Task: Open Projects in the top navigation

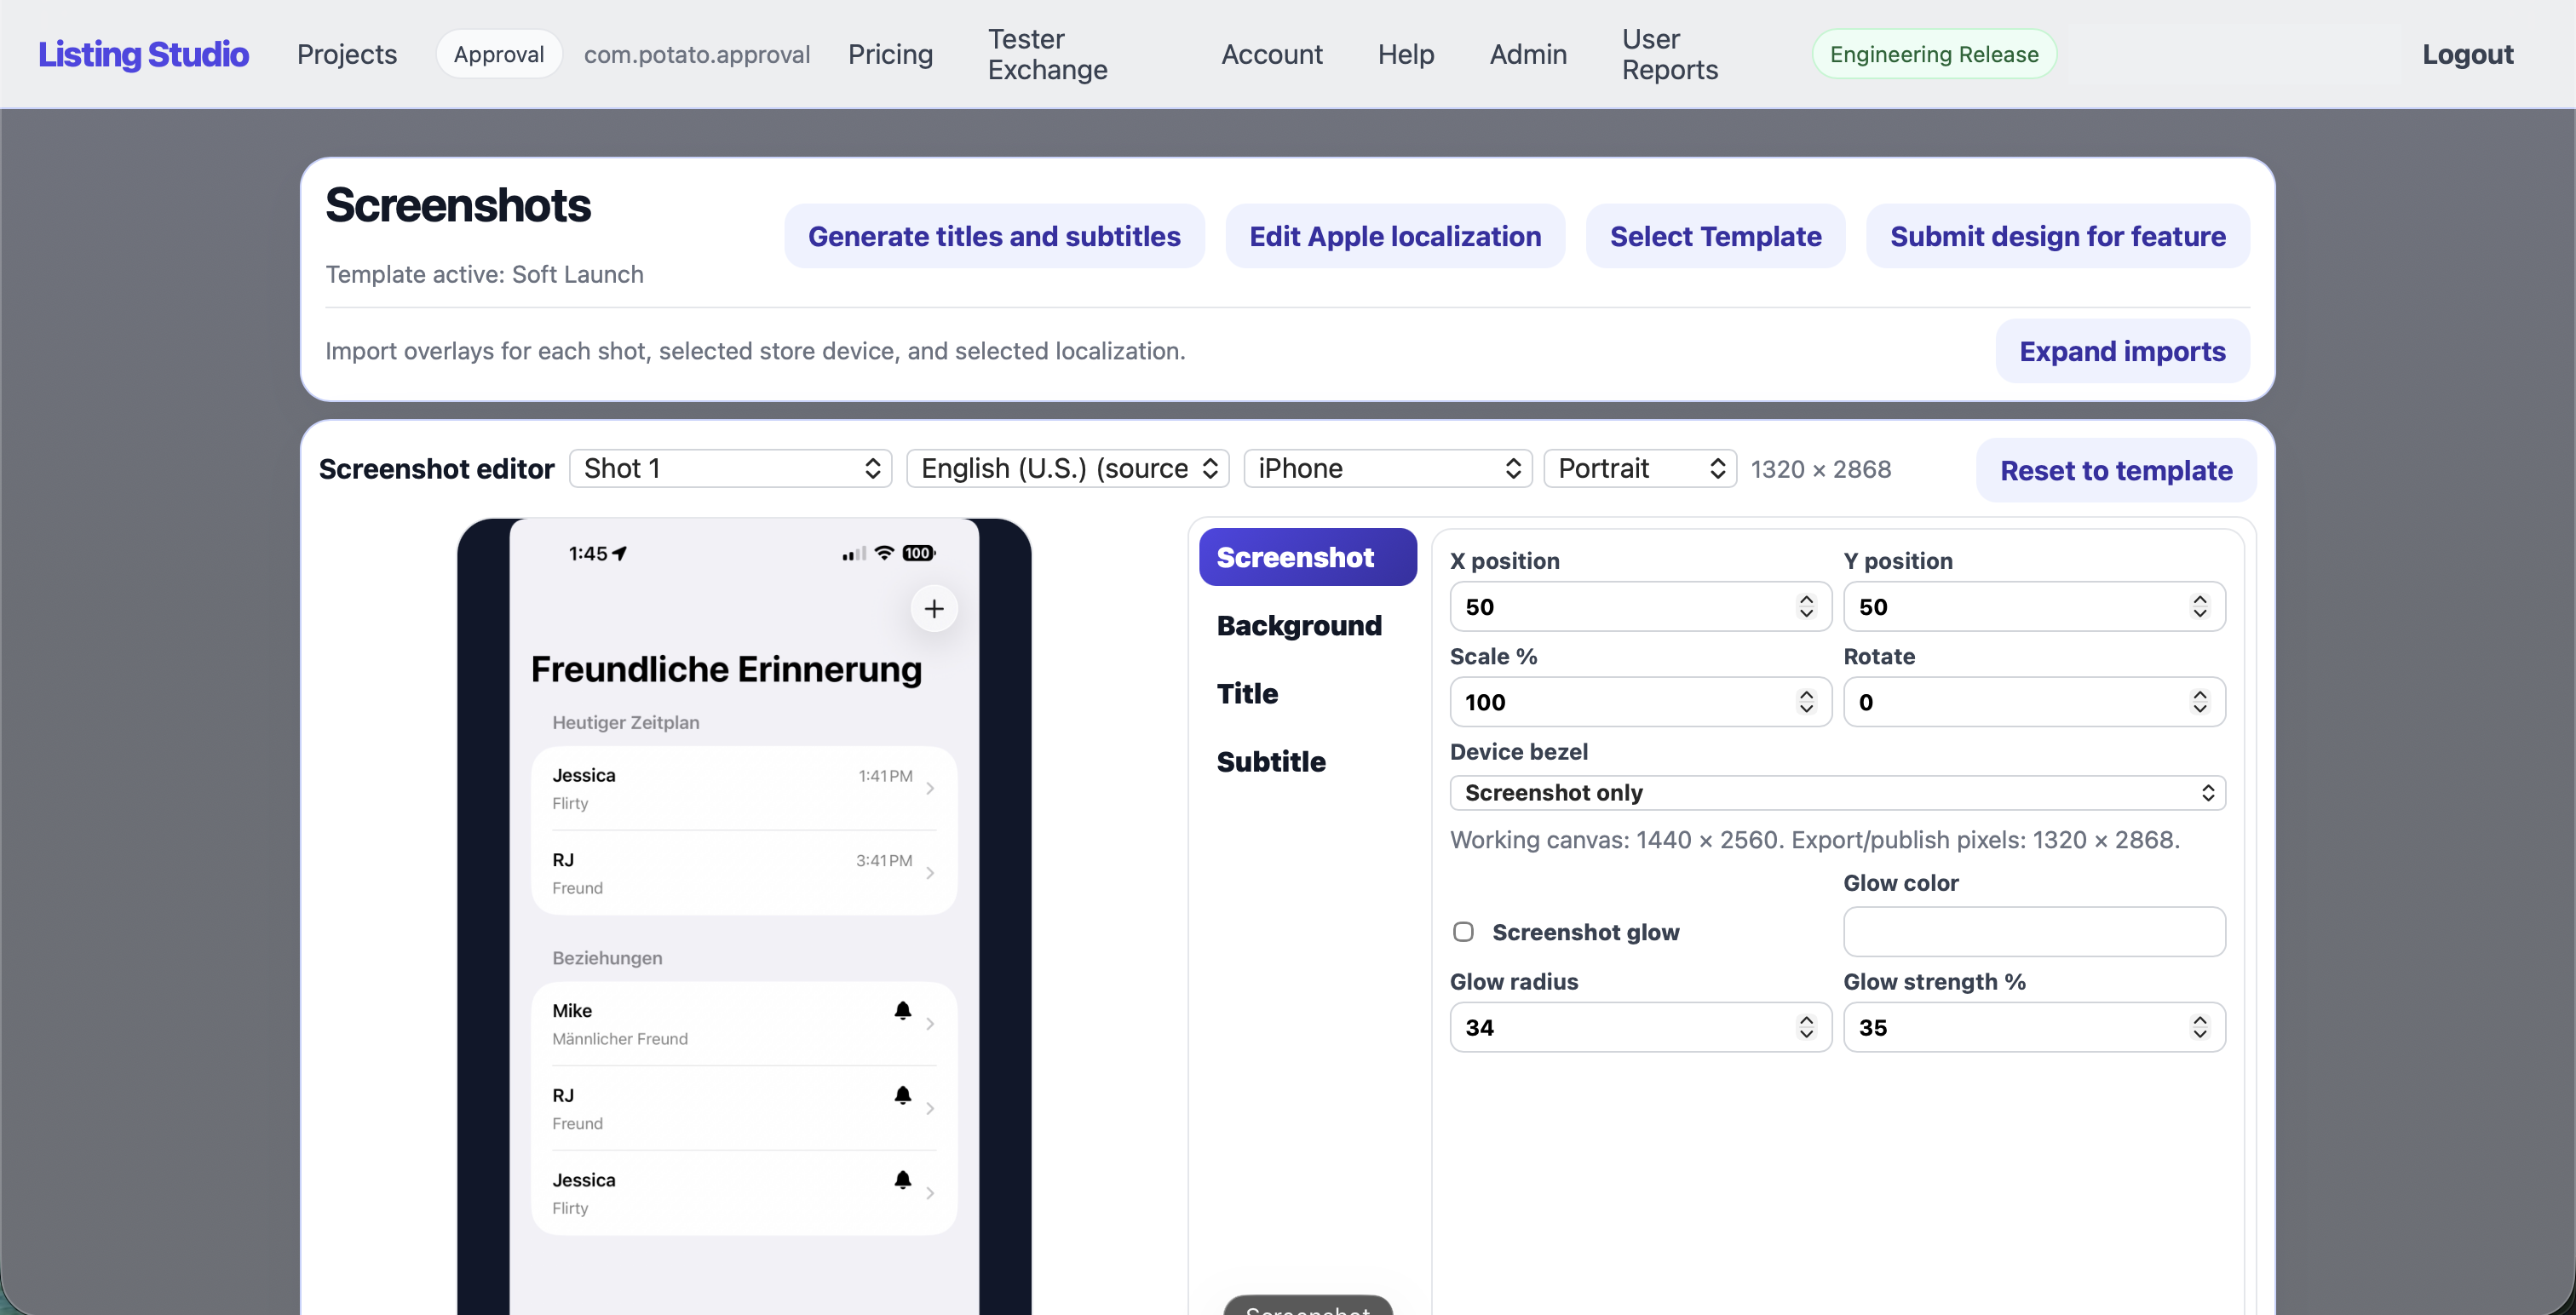Action: pos(346,54)
